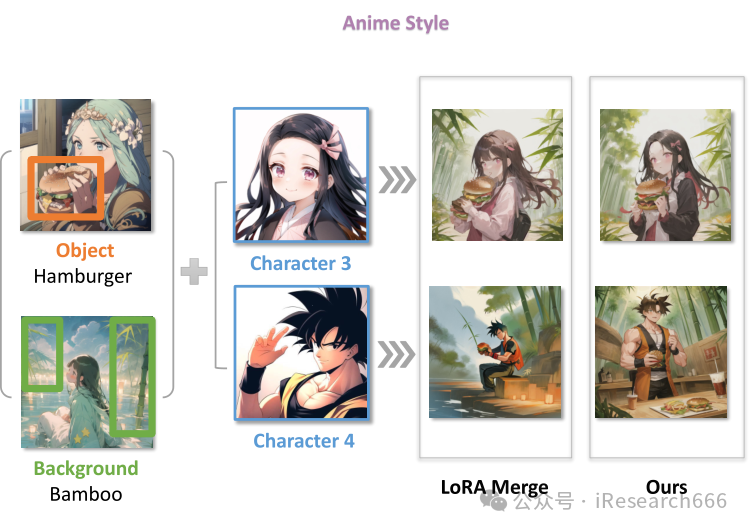Open LoRA Merge result of girl with hamburger
The height and width of the screenshot is (531, 751).
pyautogui.click(x=497, y=175)
